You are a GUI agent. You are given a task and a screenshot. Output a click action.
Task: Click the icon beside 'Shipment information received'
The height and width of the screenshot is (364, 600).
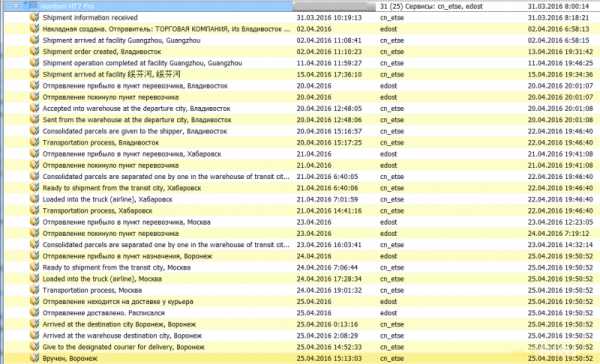point(34,18)
